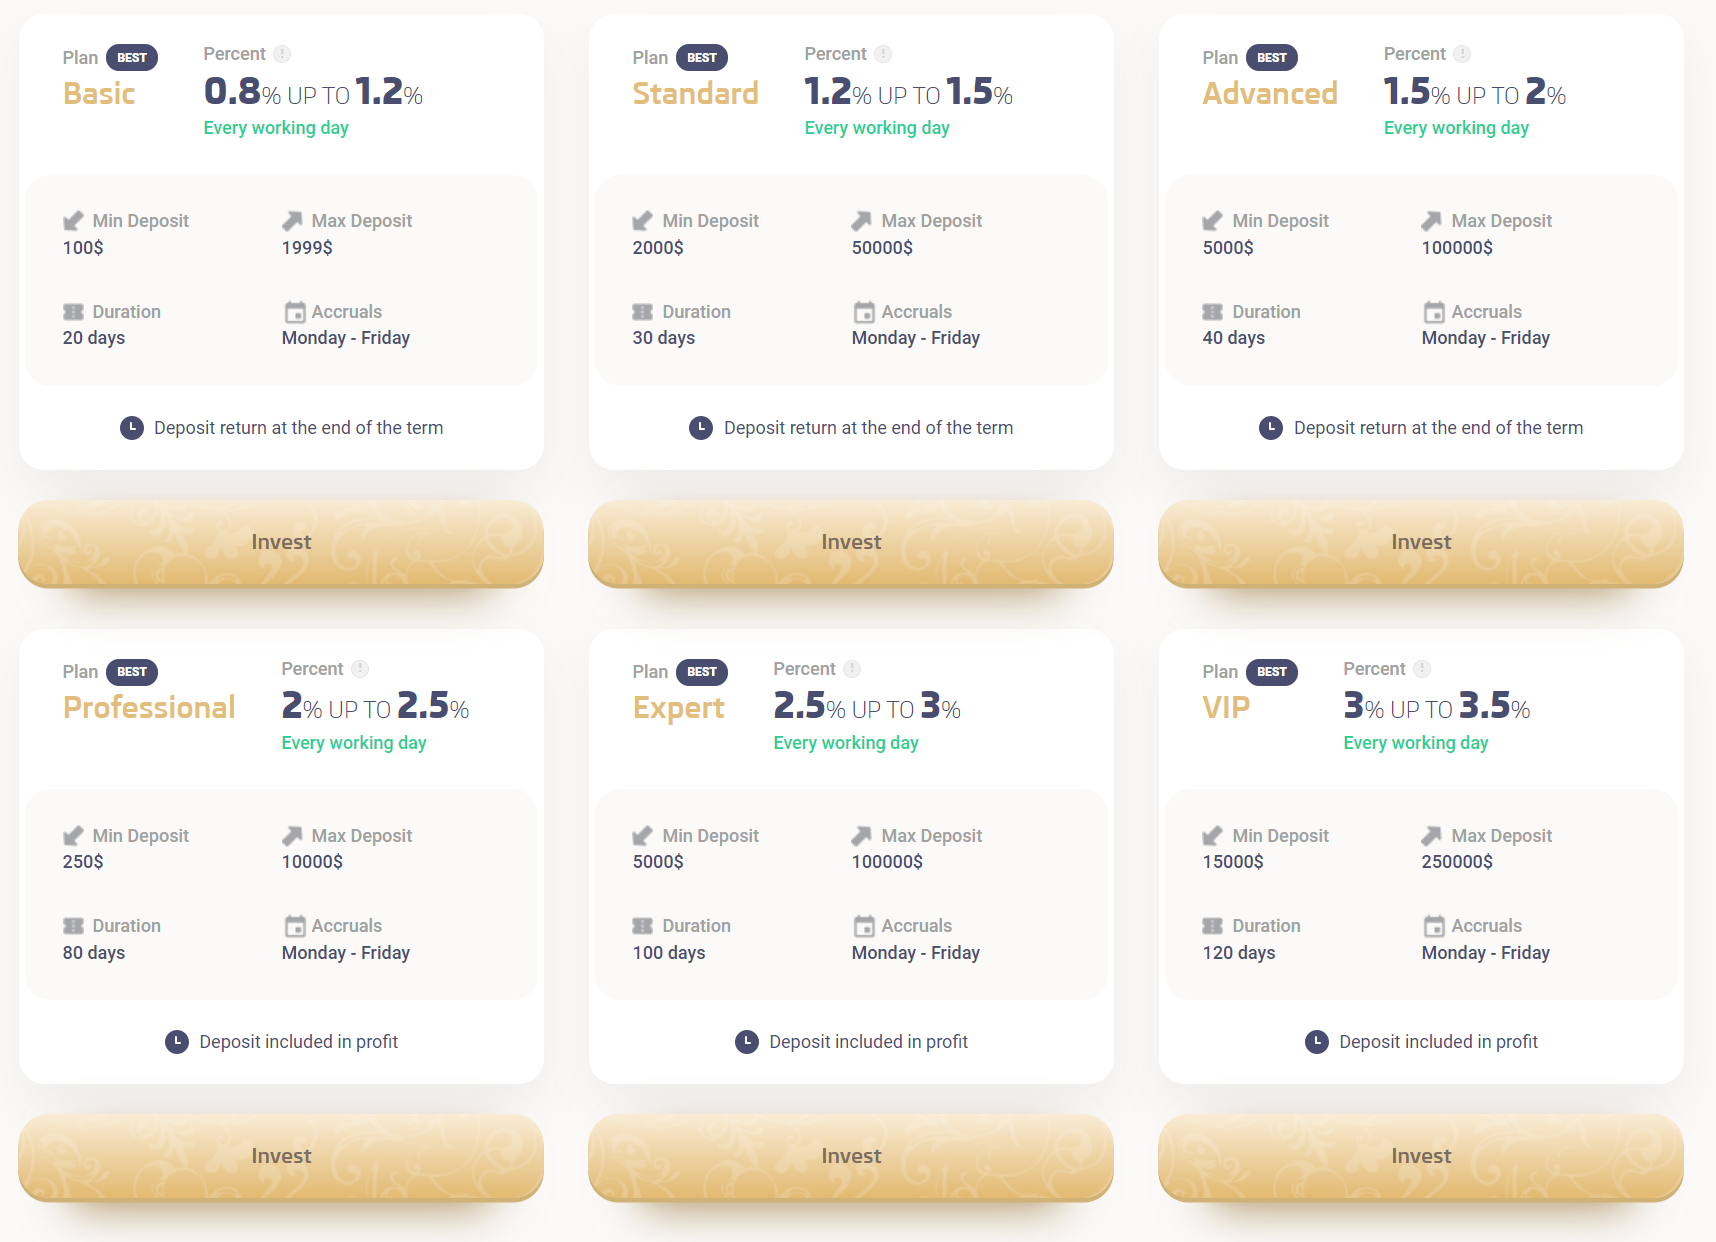The width and height of the screenshot is (1716, 1242).
Task: Click the info icon next to Basic Percent
Action: coord(283,54)
